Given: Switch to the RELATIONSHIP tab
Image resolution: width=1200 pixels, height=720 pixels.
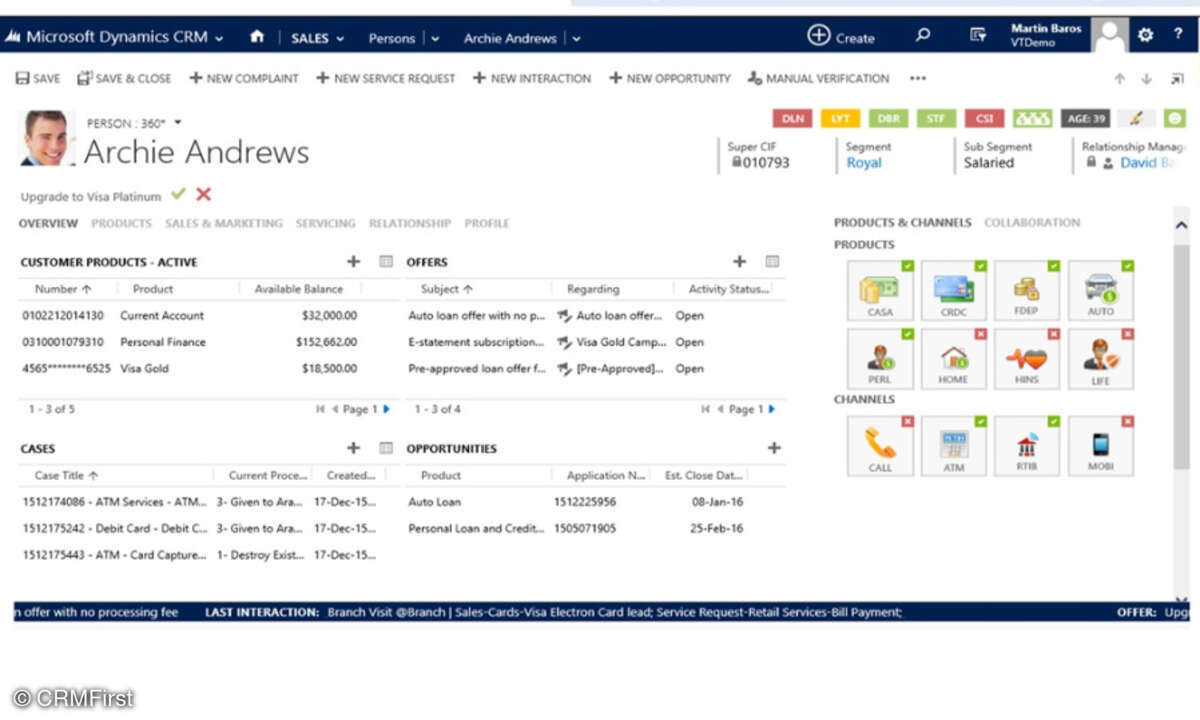Looking at the screenshot, I should (410, 224).
